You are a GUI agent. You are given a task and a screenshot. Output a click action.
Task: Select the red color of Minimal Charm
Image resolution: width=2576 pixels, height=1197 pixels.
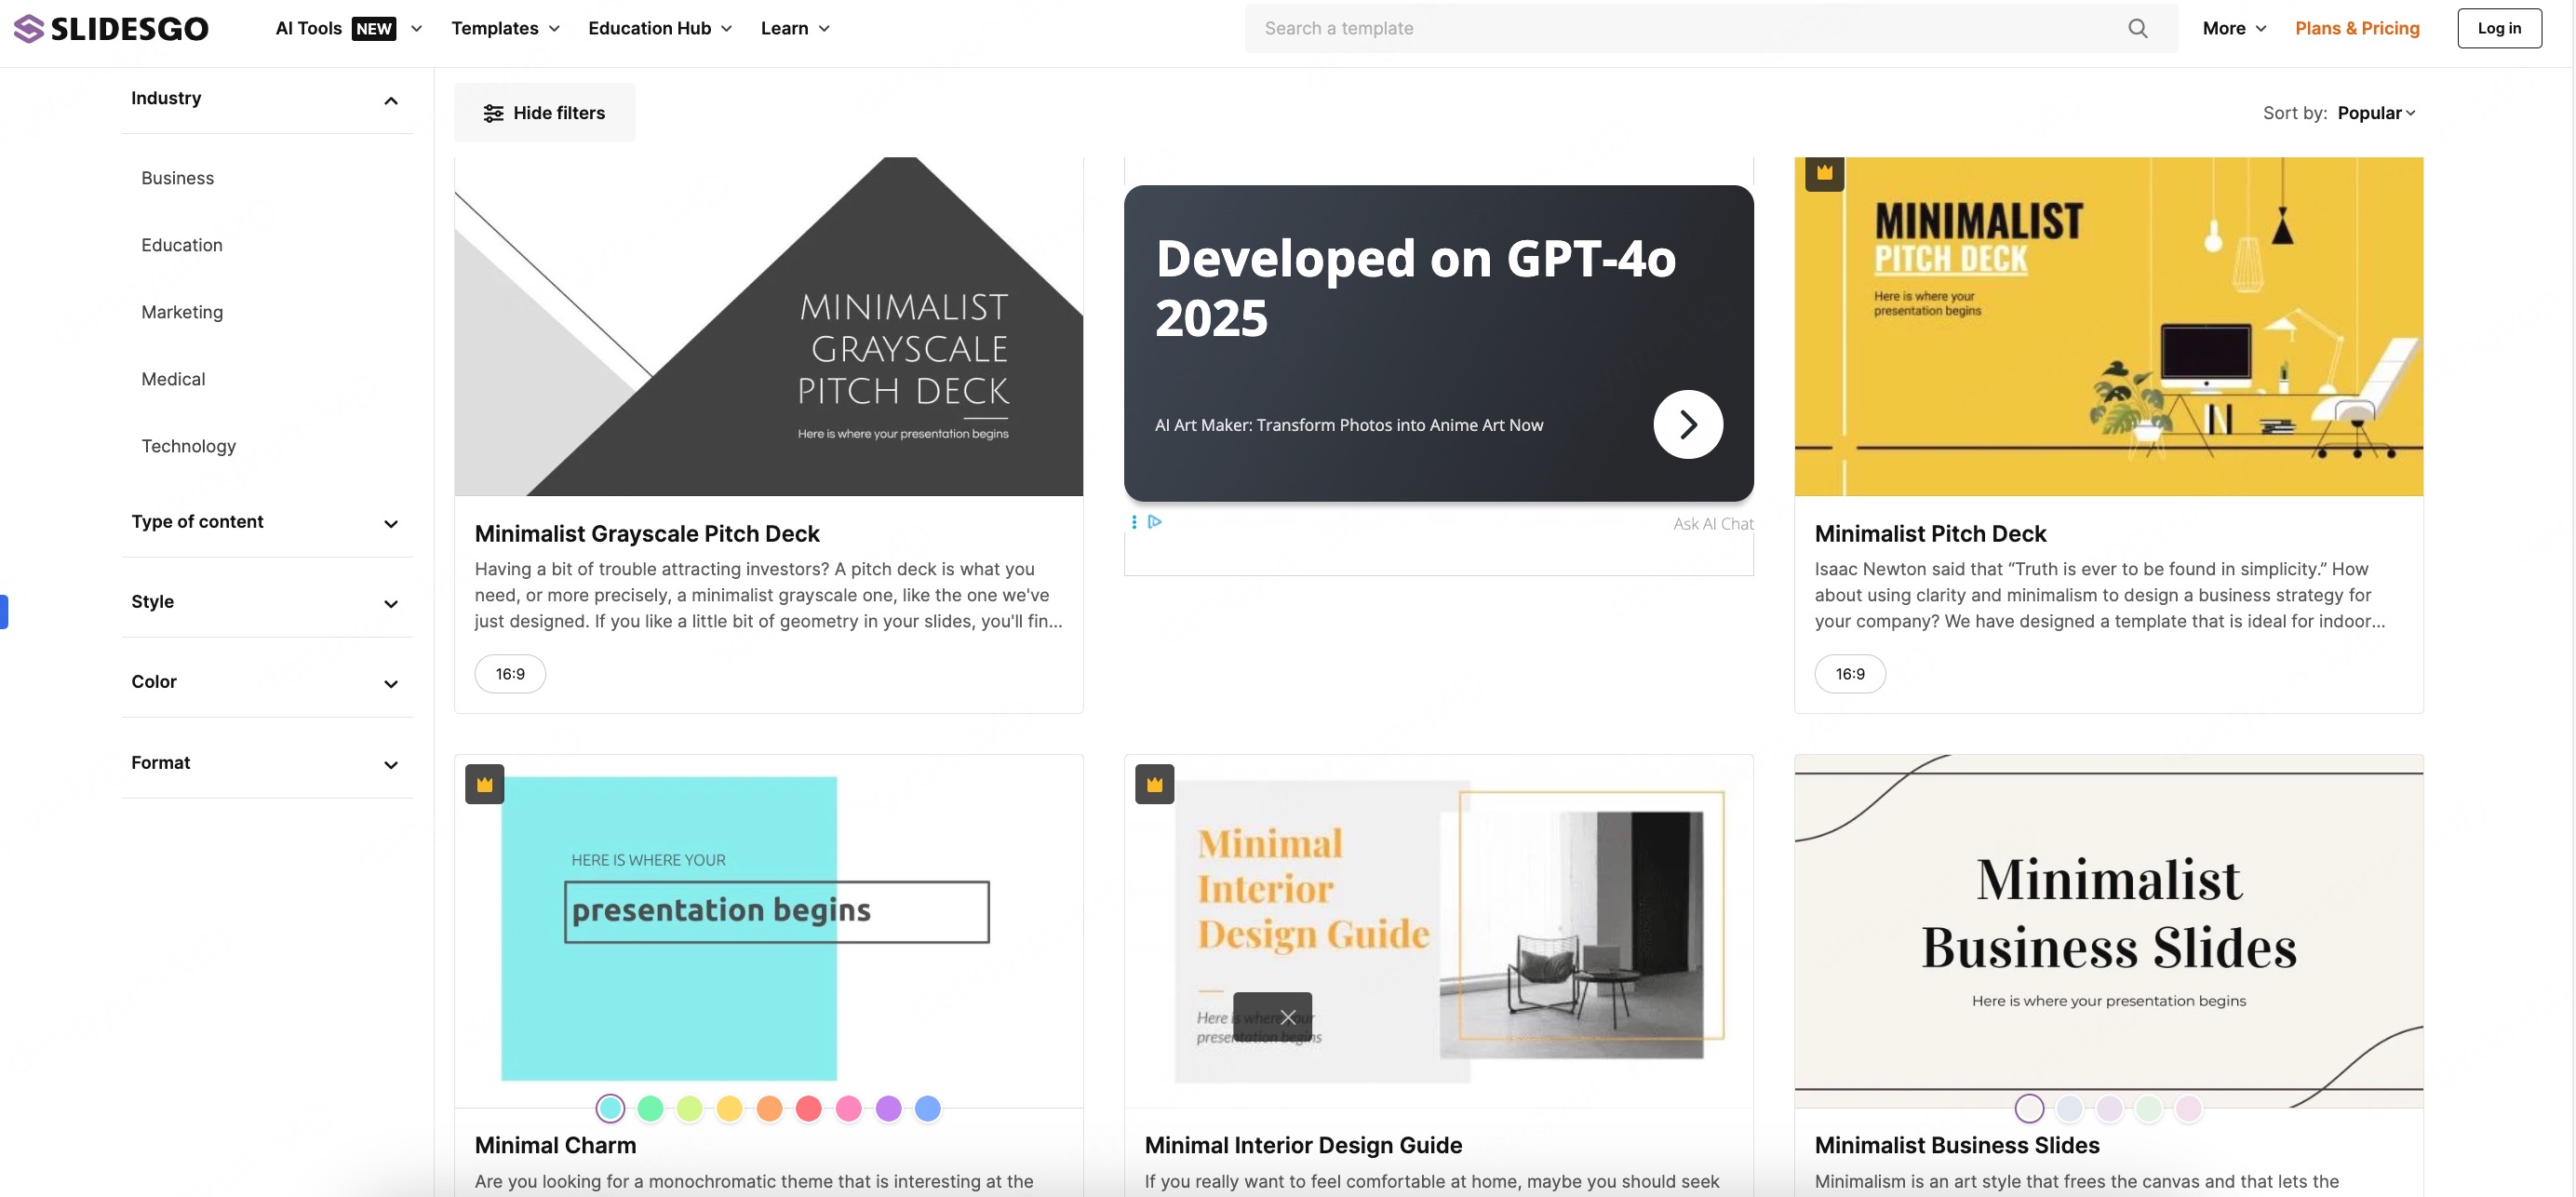click(808, 1108)
